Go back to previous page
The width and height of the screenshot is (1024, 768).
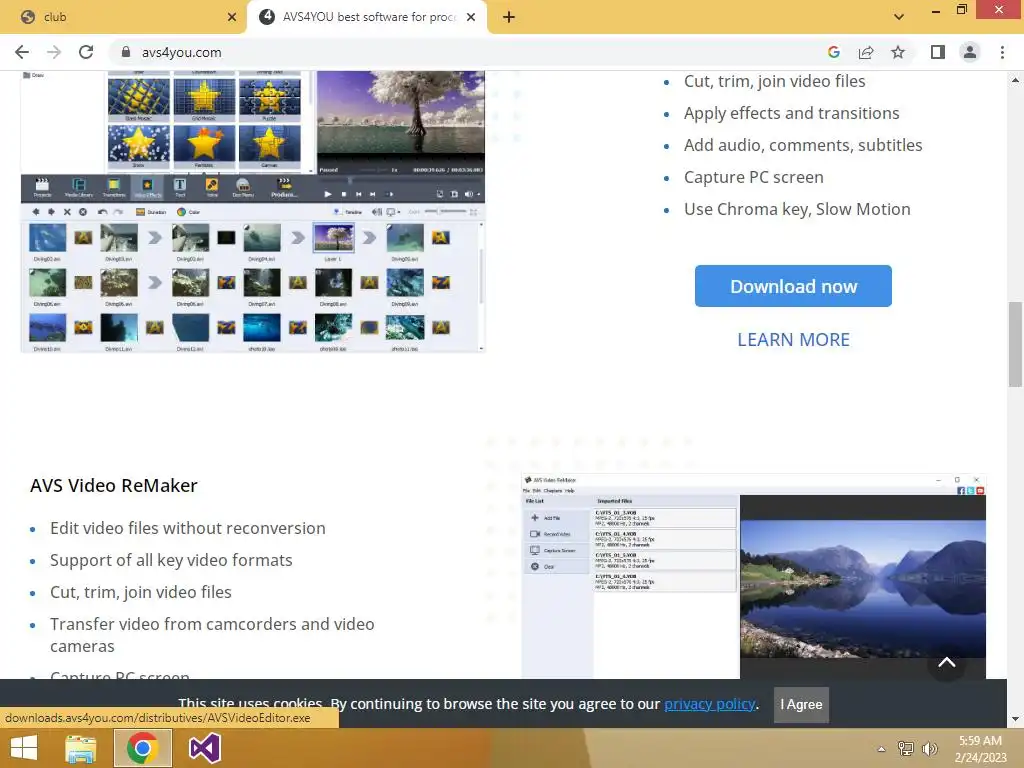(x=22, y=52)
